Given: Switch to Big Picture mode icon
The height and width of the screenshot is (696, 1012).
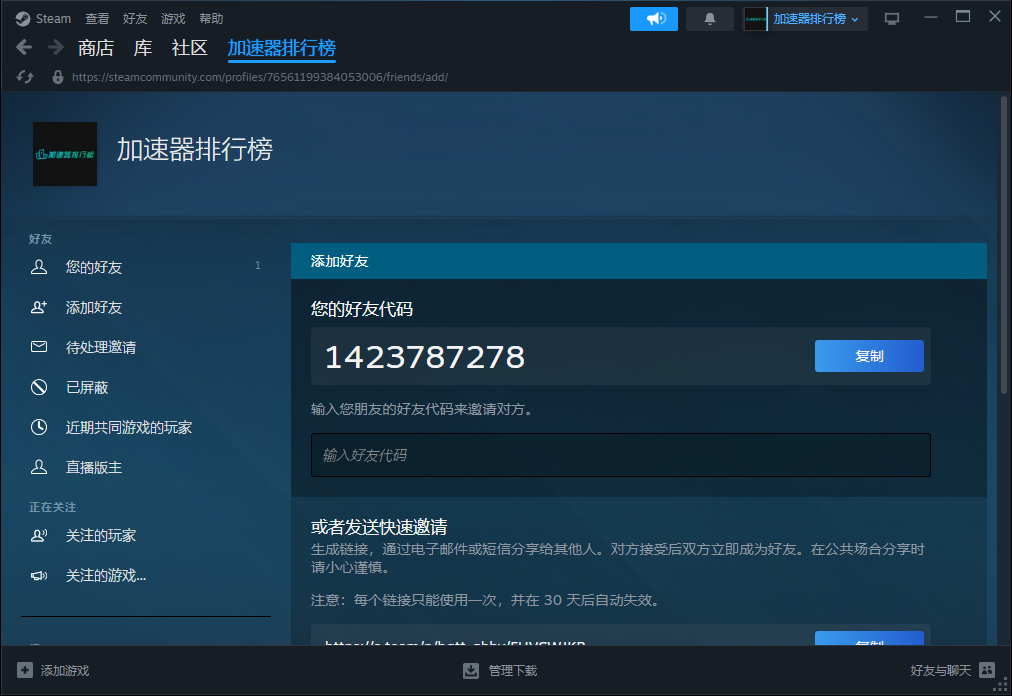Looking at the screenshot, I should point(892,19).
